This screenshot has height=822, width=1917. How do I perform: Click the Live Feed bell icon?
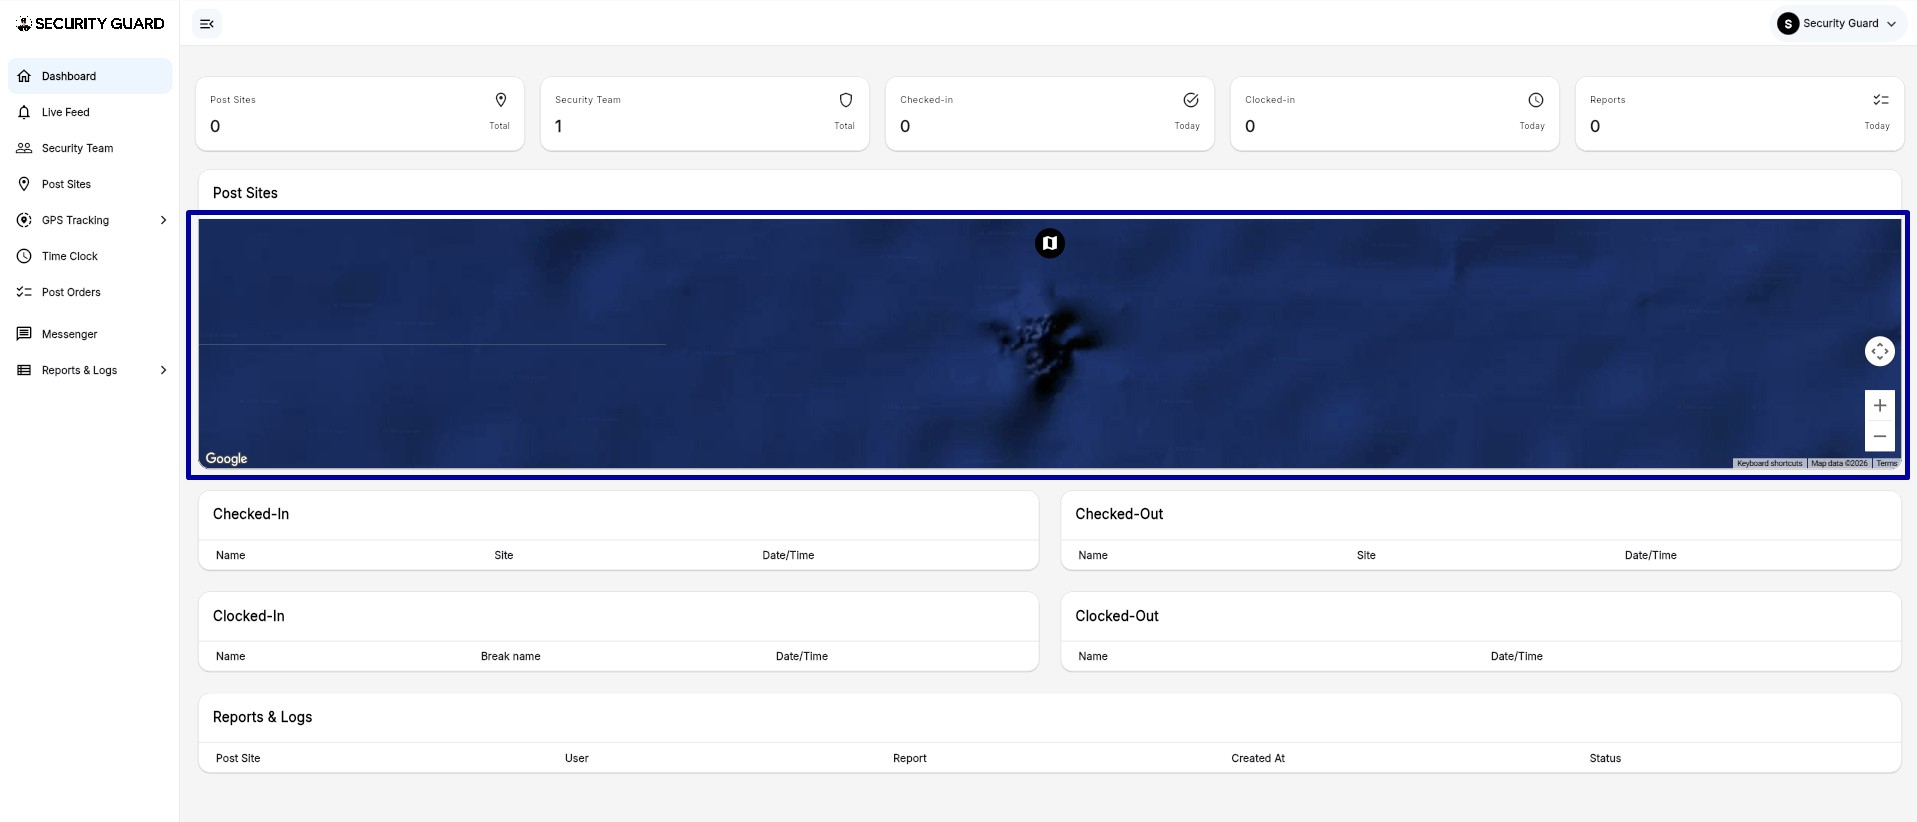click(24, 112)
